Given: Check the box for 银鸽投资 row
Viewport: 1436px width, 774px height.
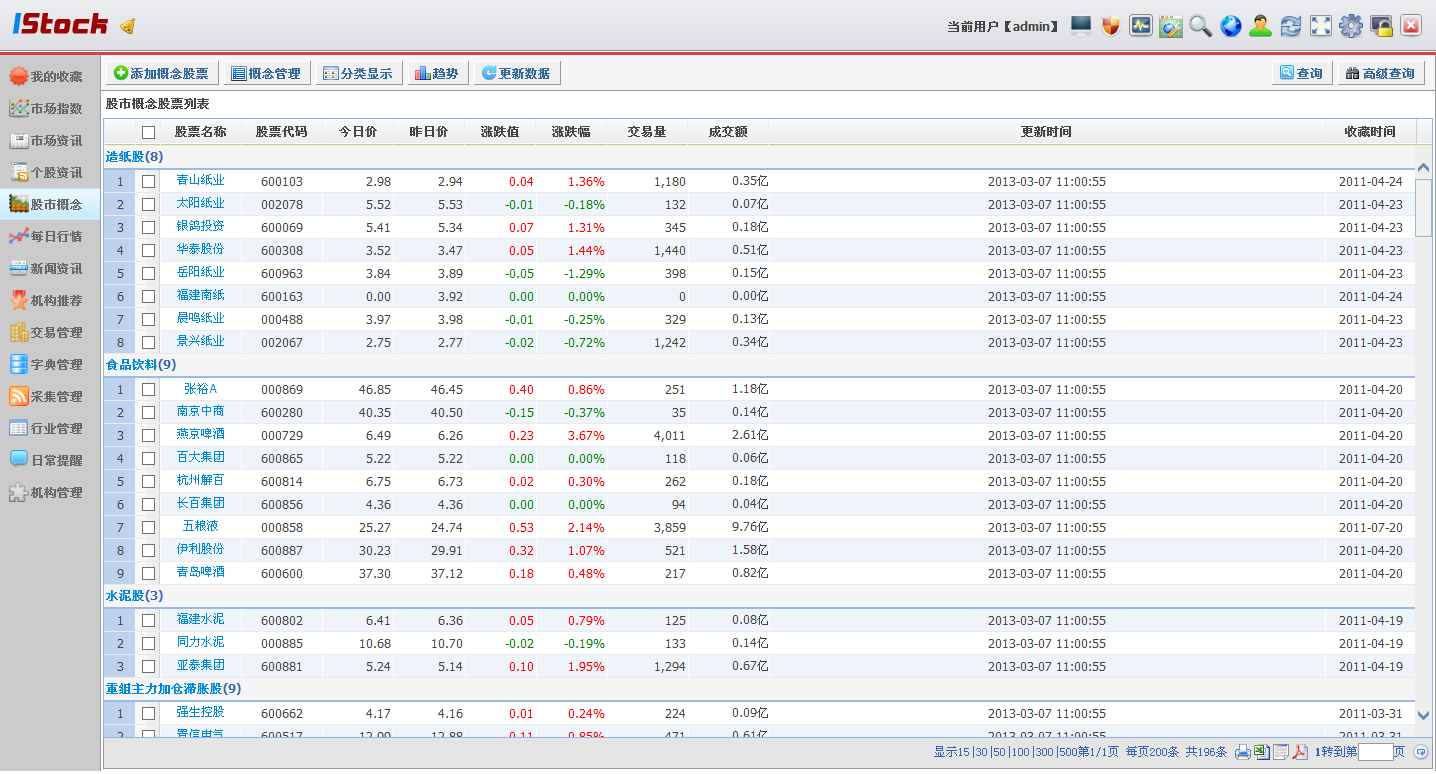Looking at the screenshot, I should [148, 228].
